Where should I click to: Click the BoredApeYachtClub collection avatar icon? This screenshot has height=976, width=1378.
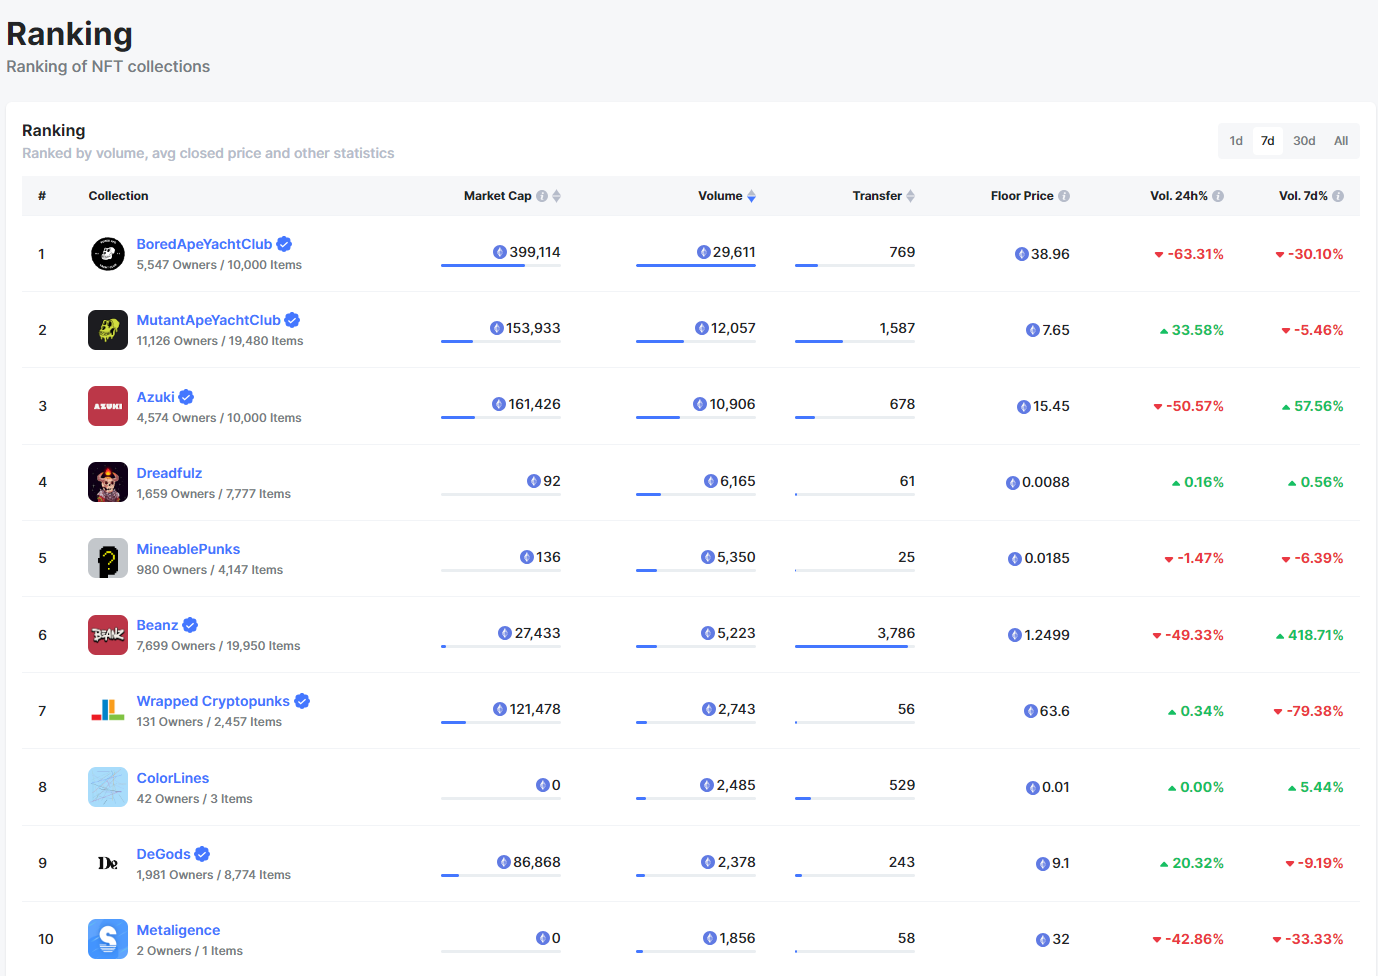107,254
